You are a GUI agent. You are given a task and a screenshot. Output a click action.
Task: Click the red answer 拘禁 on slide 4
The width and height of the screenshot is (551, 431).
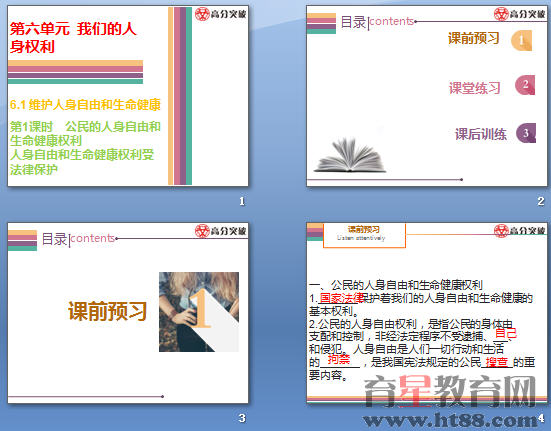(x=339, y=359)
